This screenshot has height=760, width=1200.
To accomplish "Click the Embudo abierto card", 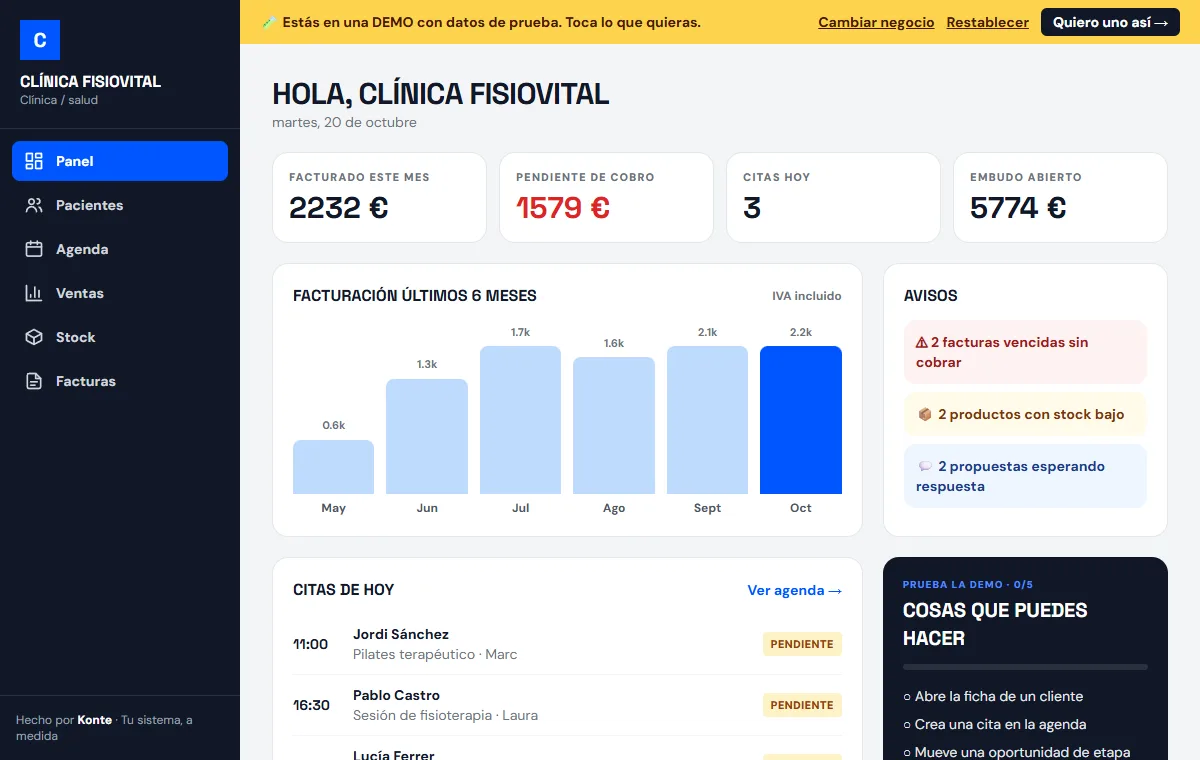I will coord(1060,197).
